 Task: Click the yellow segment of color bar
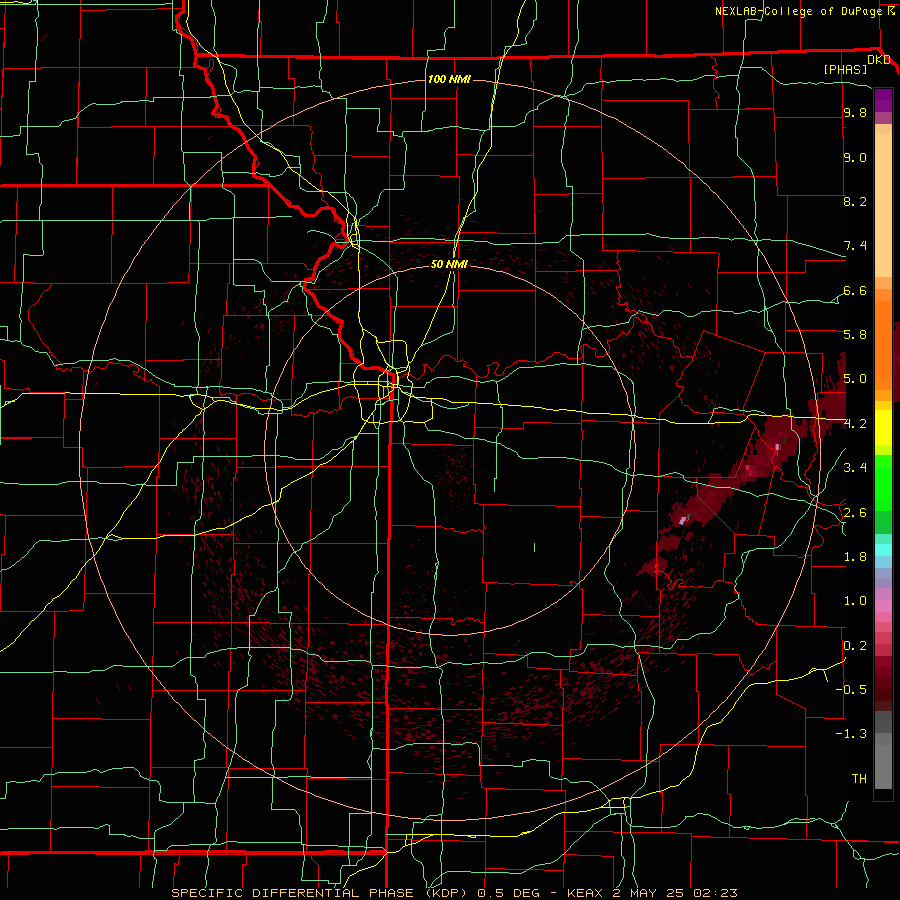click(883, 428)
